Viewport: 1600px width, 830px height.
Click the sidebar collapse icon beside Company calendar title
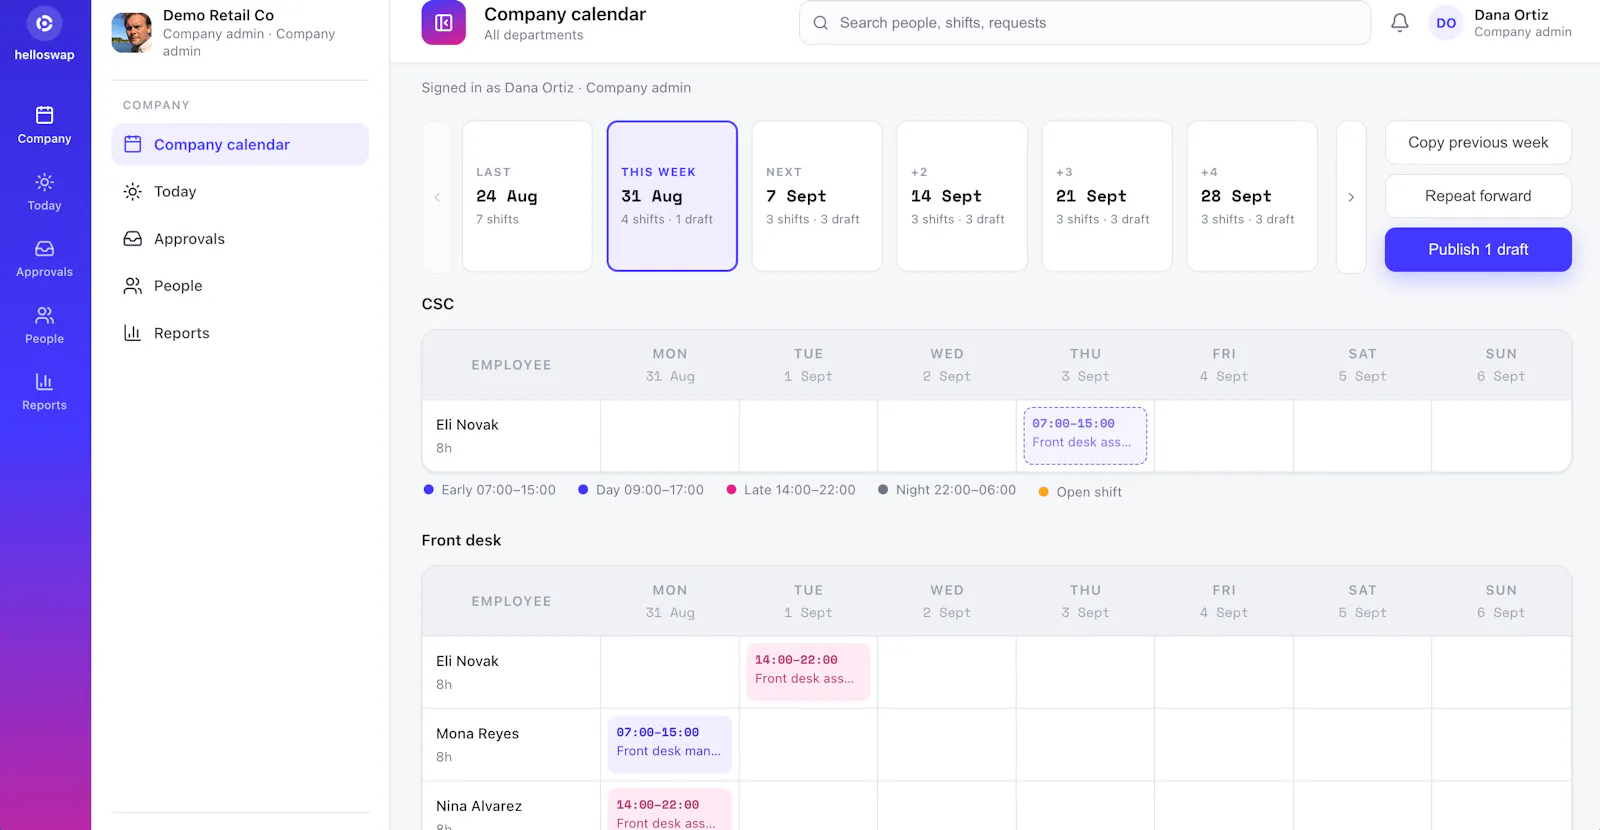coord(444,23)
